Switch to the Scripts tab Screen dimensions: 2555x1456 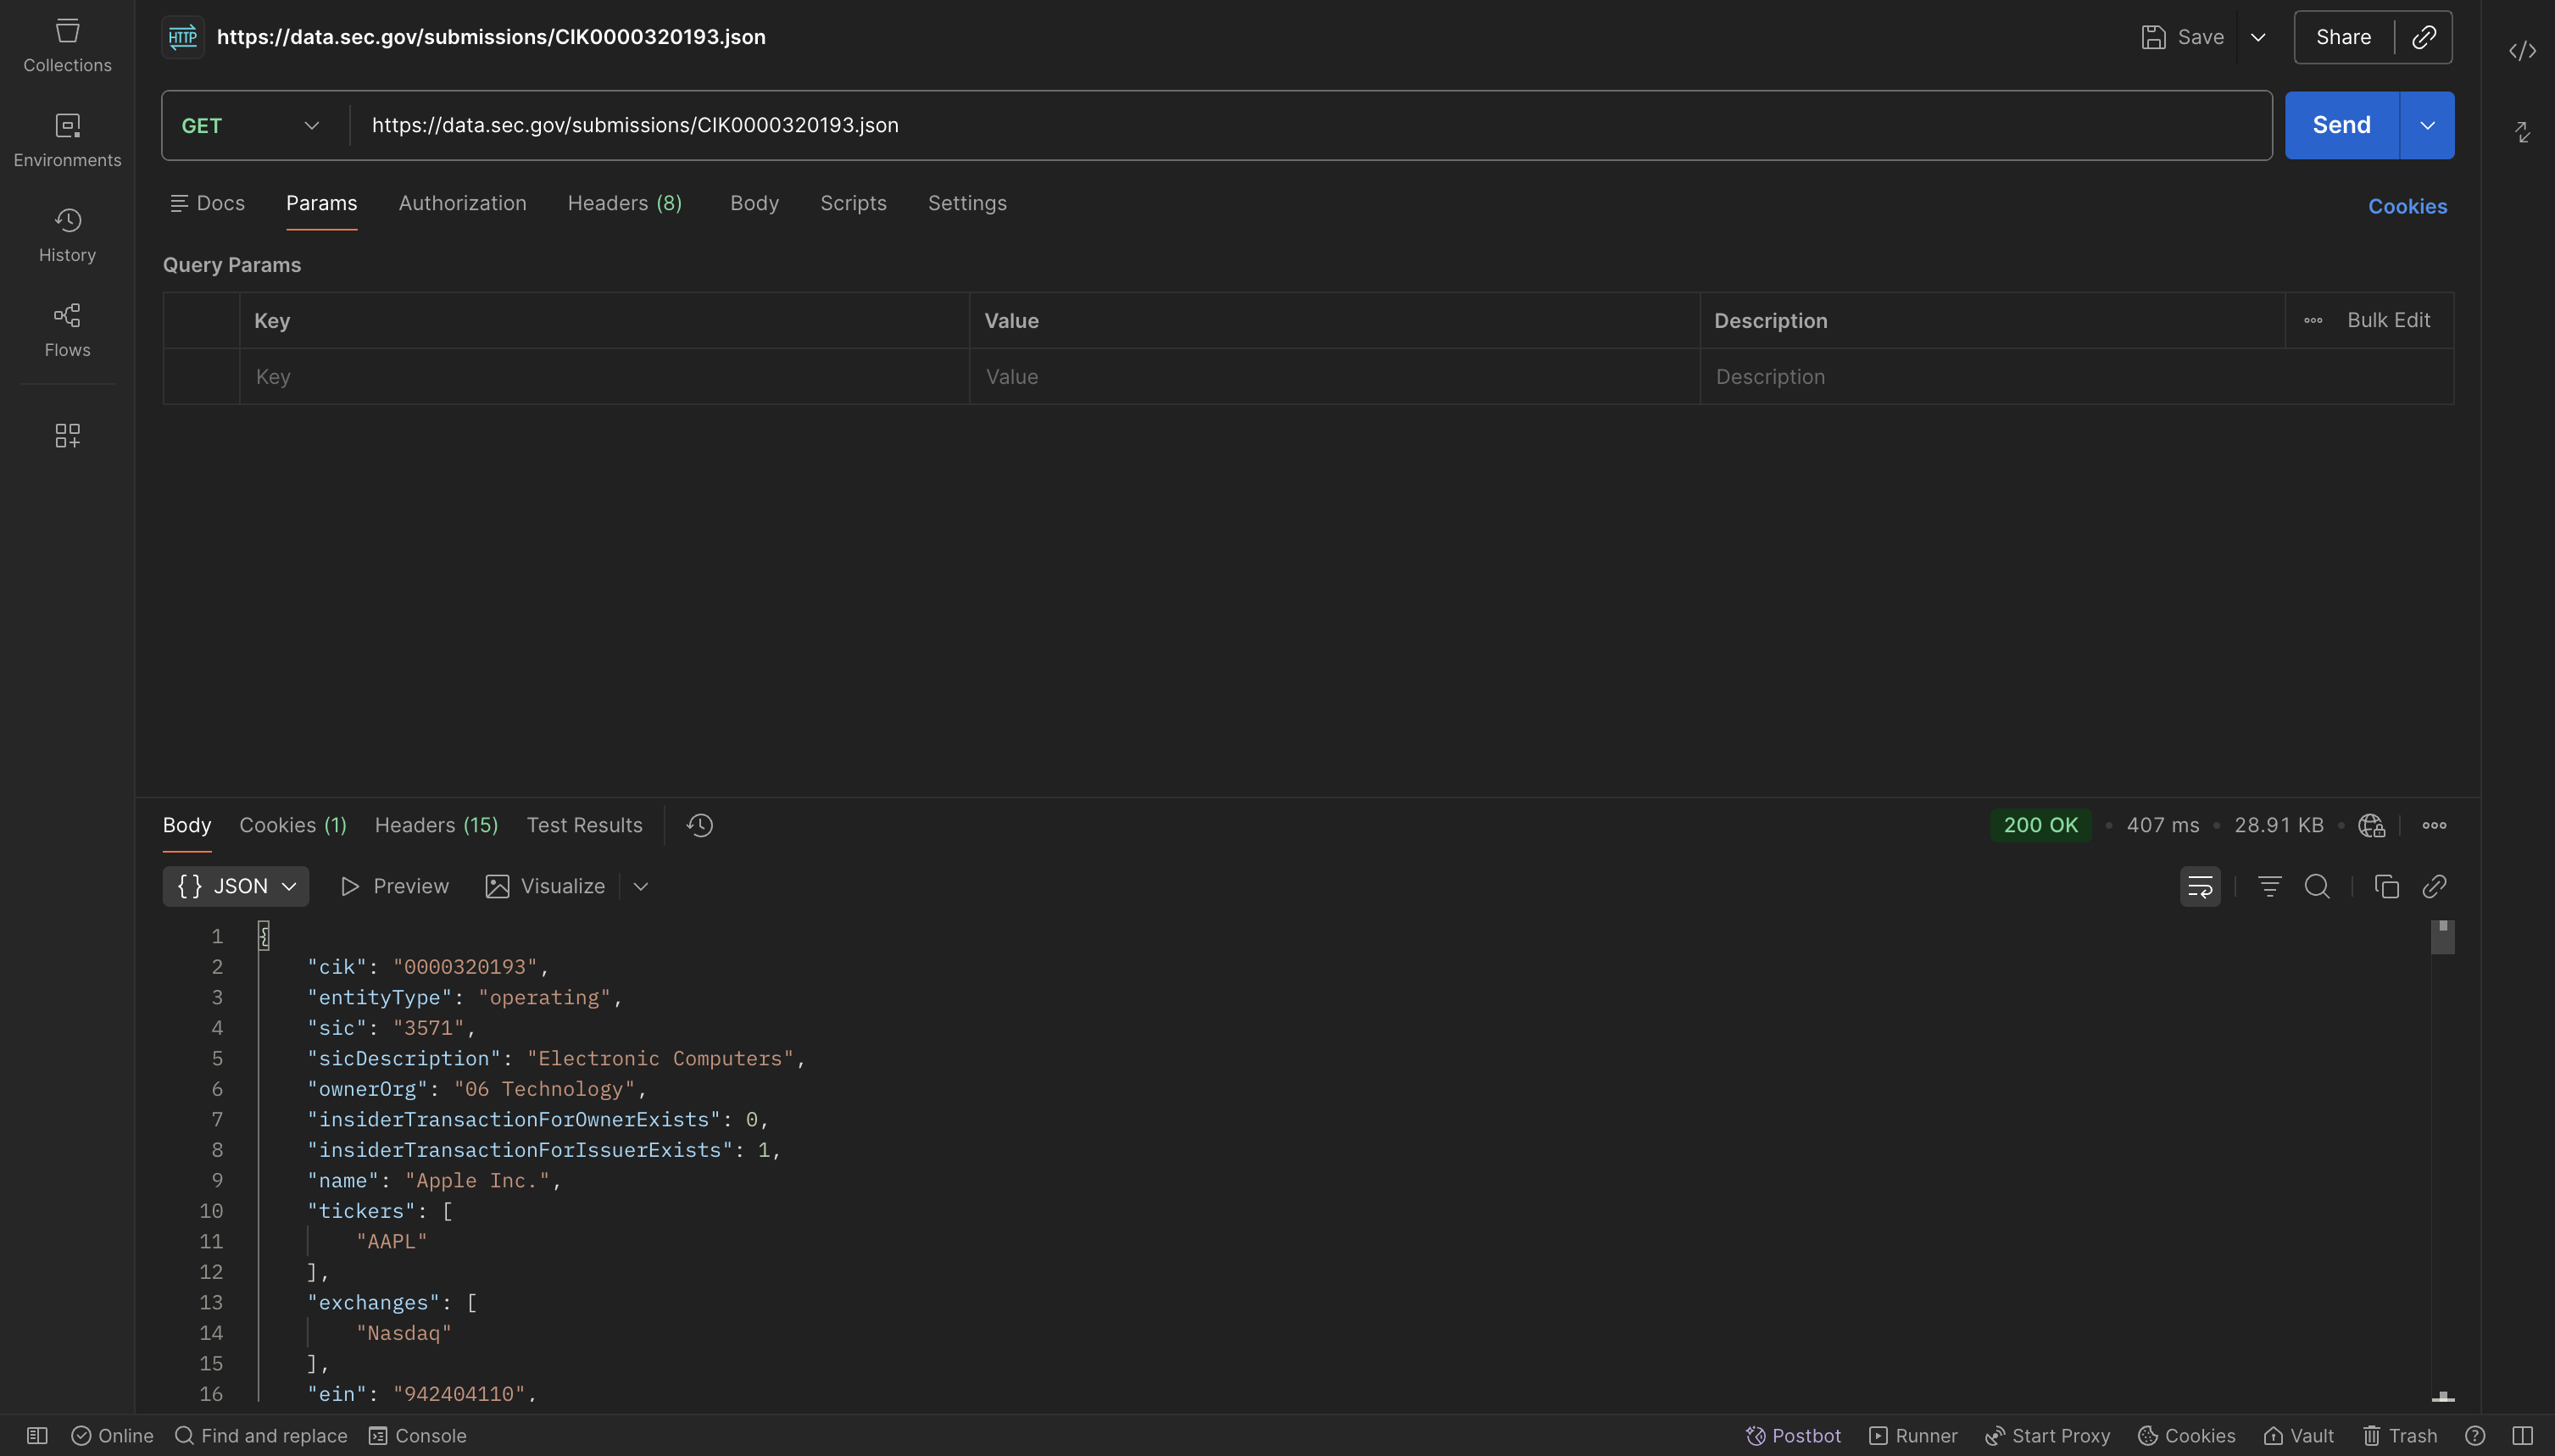click(x=853, y=203)
